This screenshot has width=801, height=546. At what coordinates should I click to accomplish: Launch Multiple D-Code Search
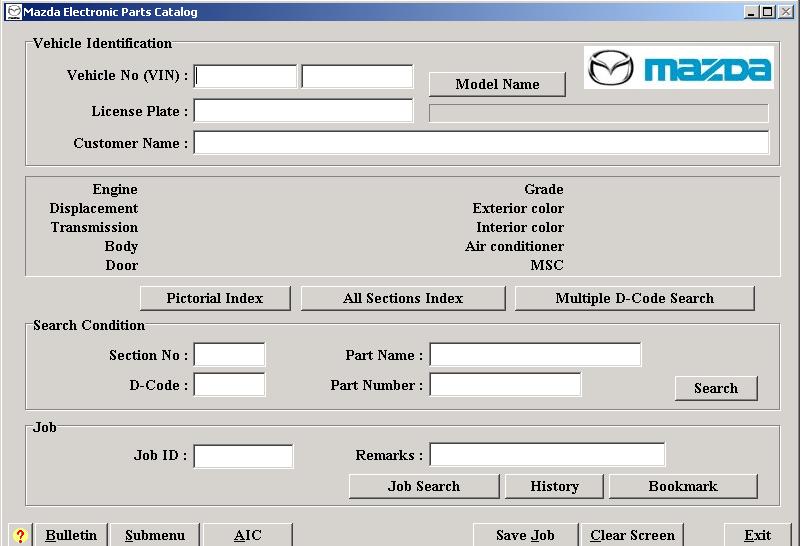[634, 298]
